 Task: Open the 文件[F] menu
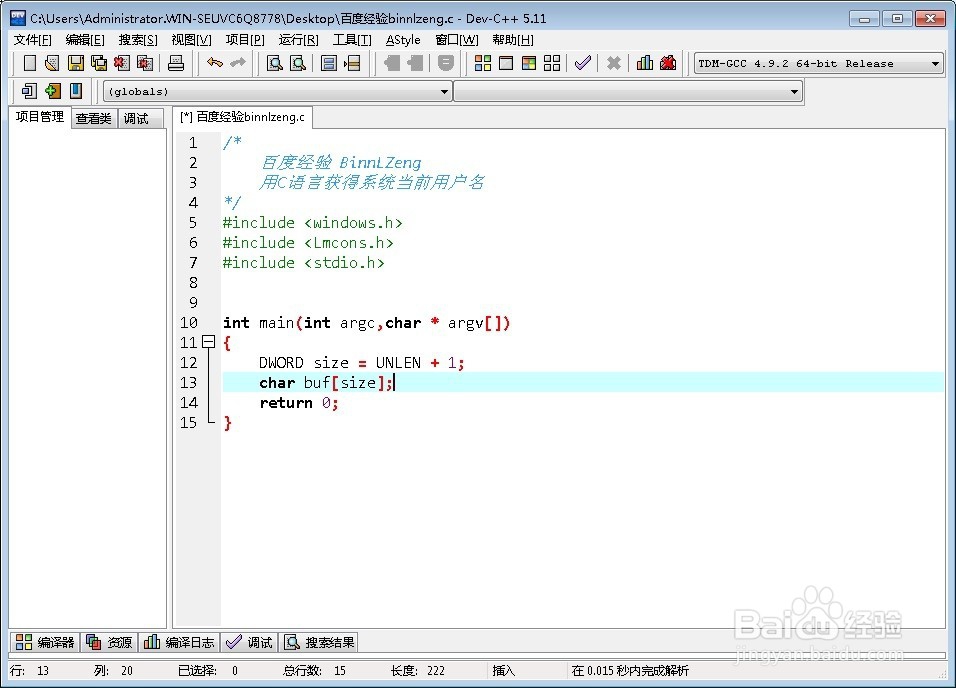[x=32, y=40]
